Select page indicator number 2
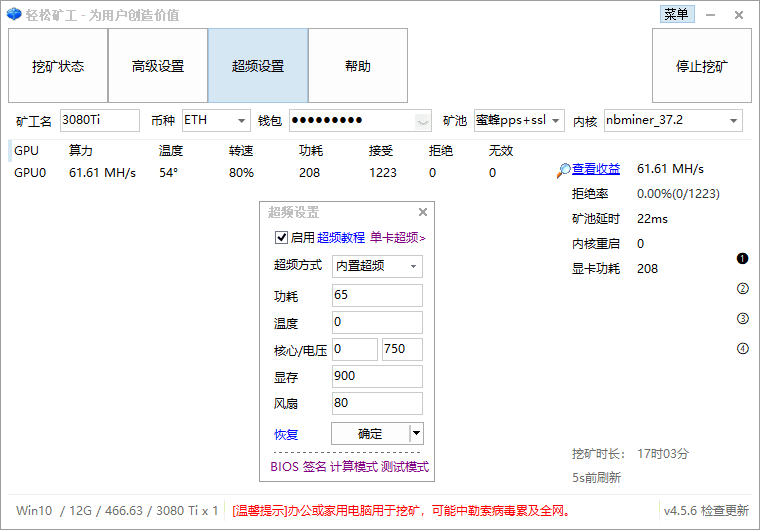The width and height of the screenshot is (760, 530). [743, 289]
